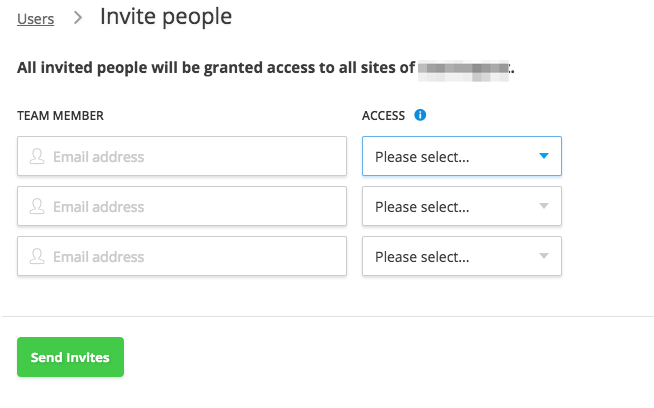The image size is (654, 408).
Task: Click the ACCESS column label
Action: pyautogui.click(x=383, y=116)
